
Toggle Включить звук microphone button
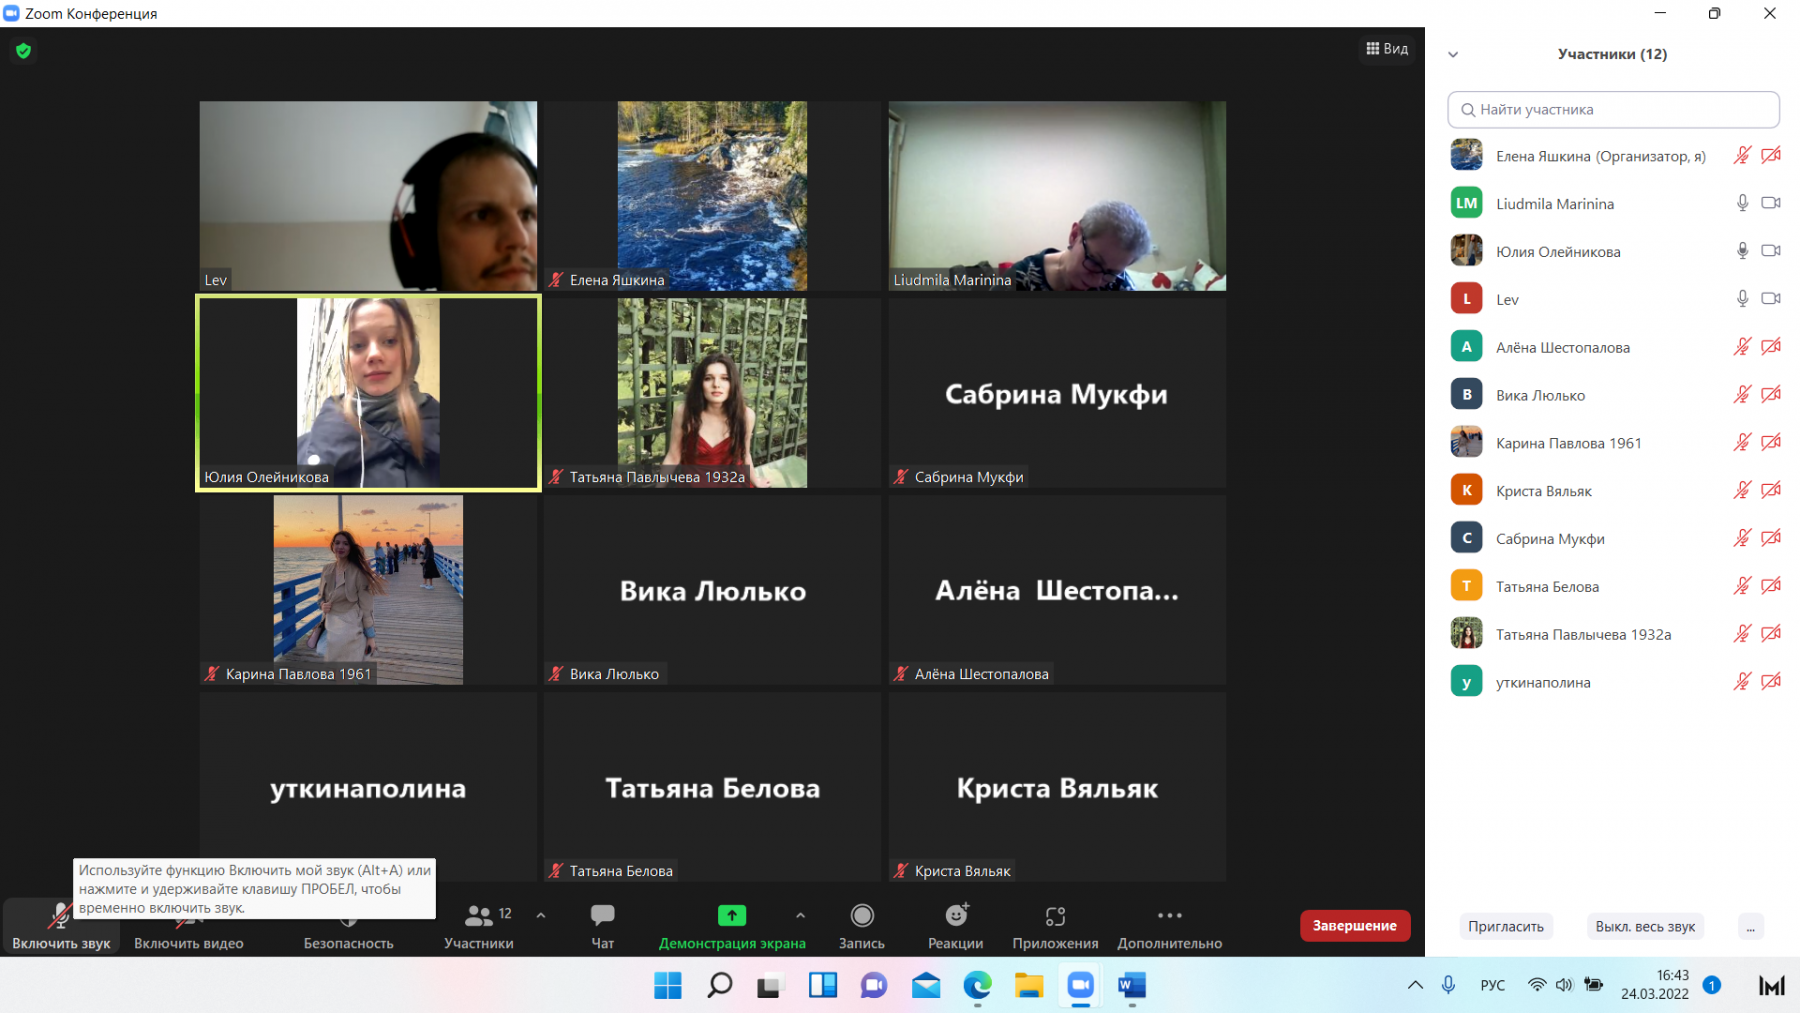tap(61, 926)
